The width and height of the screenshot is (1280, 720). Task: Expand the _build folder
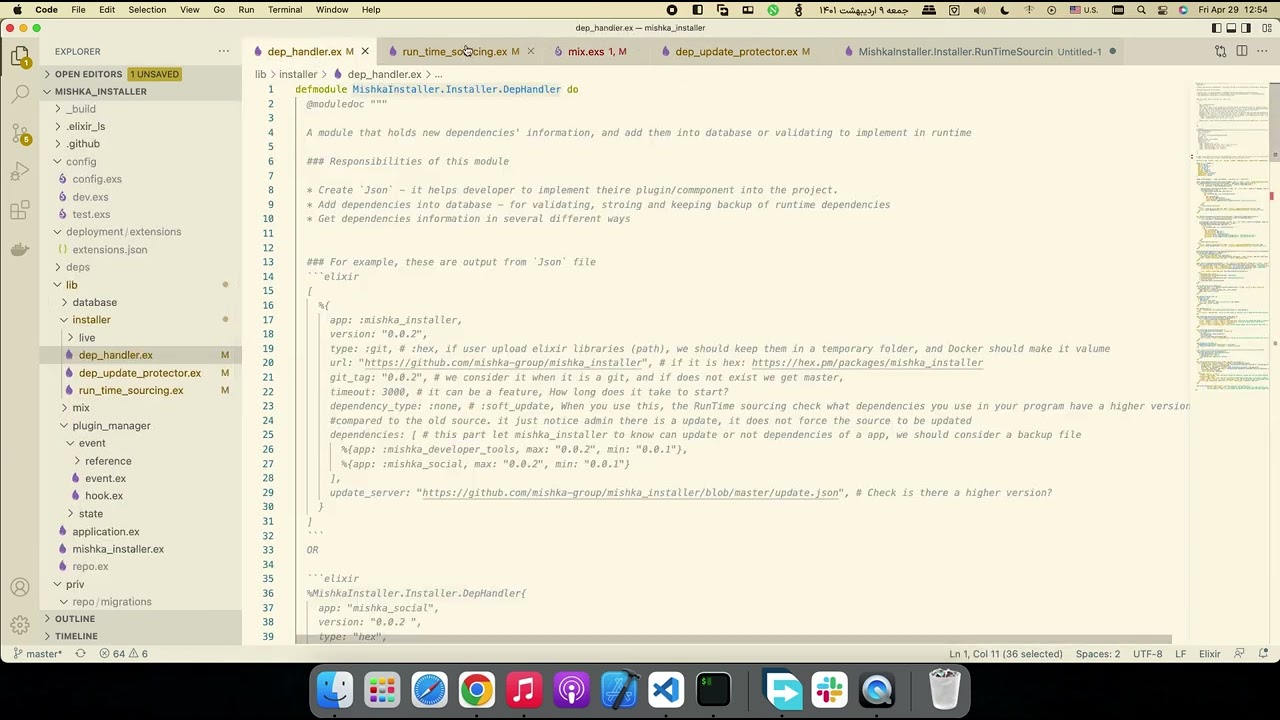[x=141, y=109]
